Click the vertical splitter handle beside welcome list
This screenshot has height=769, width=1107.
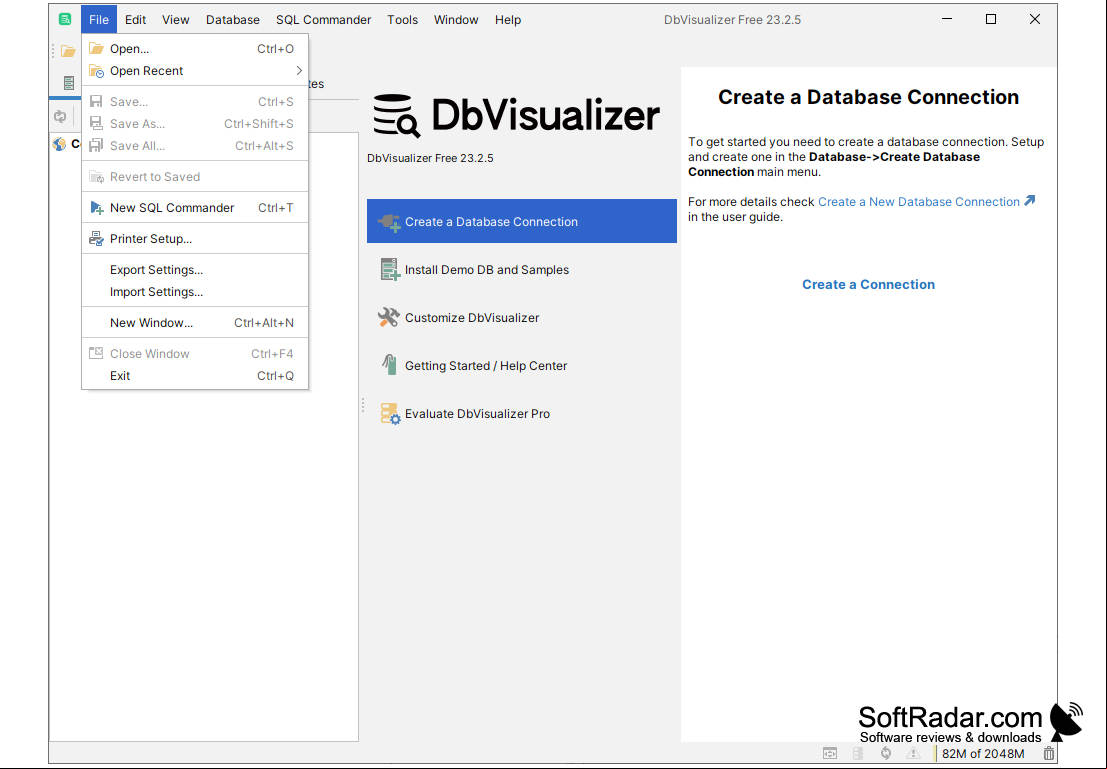click(363, 405)
